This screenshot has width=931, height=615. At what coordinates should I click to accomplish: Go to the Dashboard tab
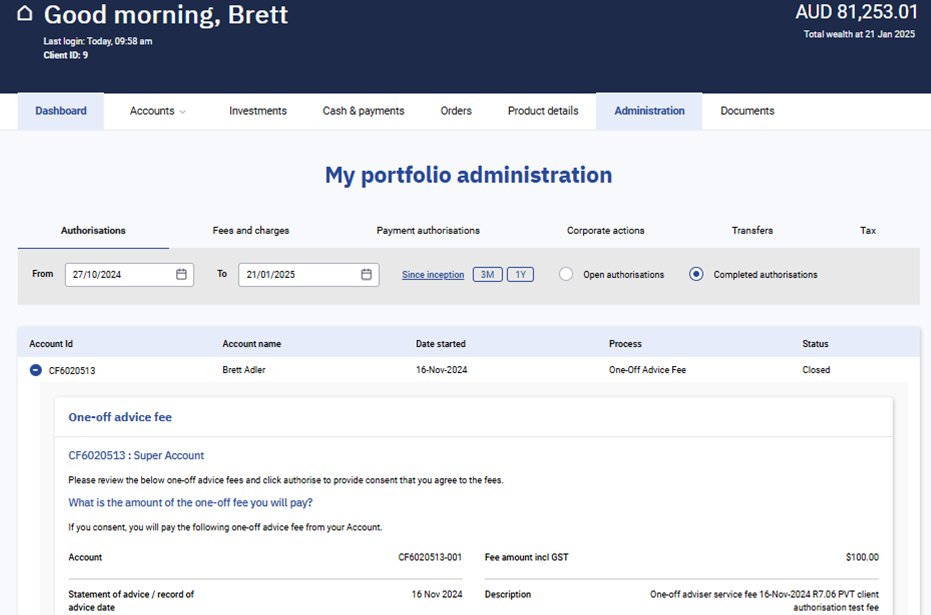coord(61,111)
